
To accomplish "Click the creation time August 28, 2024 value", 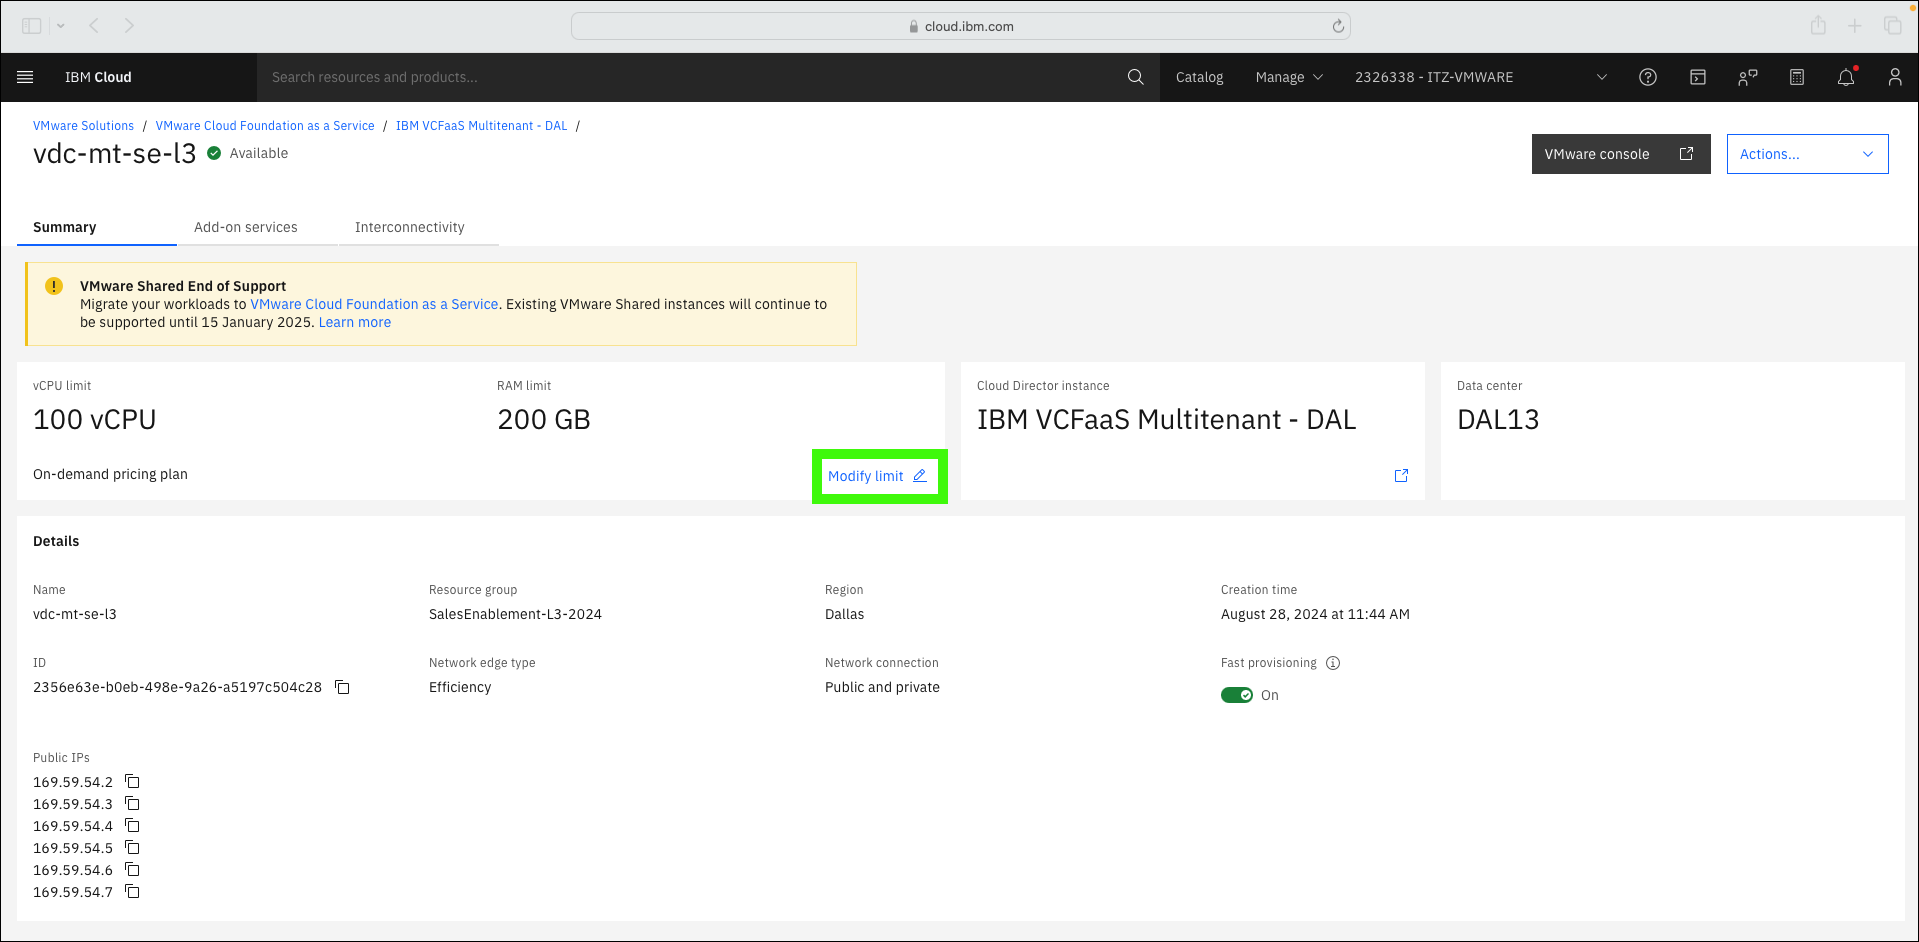I will click(1315, 614).
